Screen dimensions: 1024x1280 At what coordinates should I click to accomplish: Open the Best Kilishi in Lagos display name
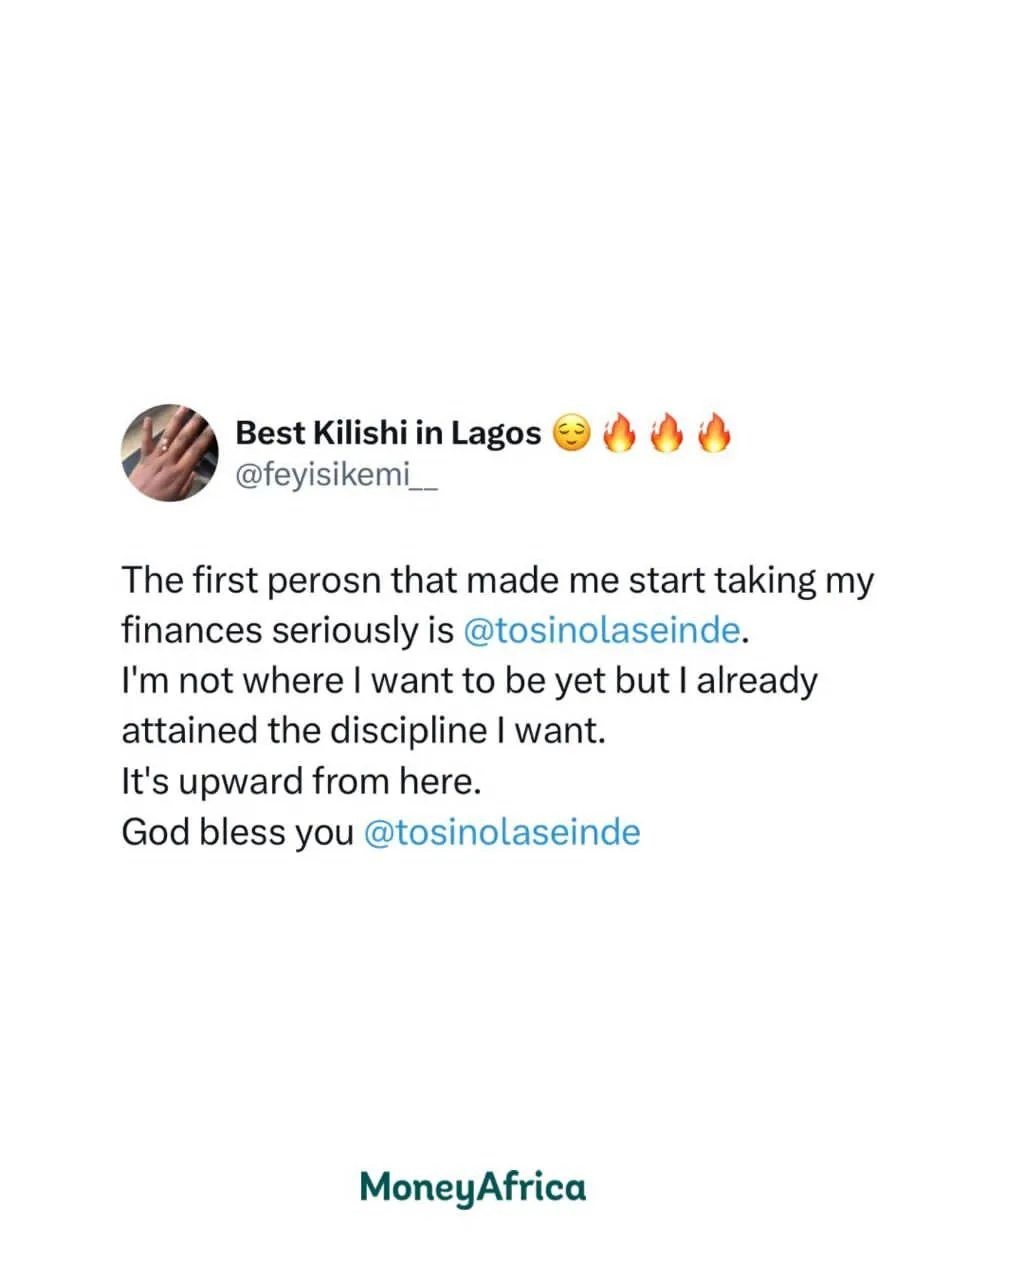tap(388, 433)
